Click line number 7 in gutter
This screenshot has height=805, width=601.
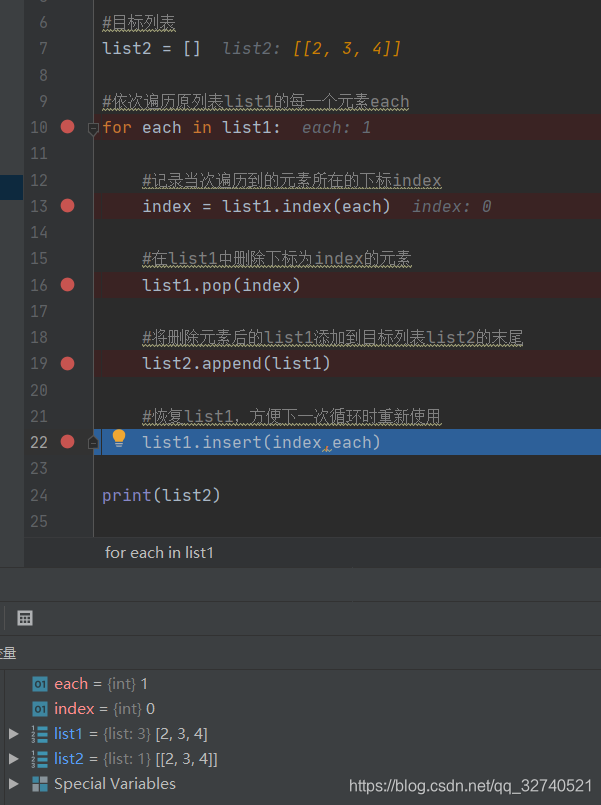tap(43, 49)
